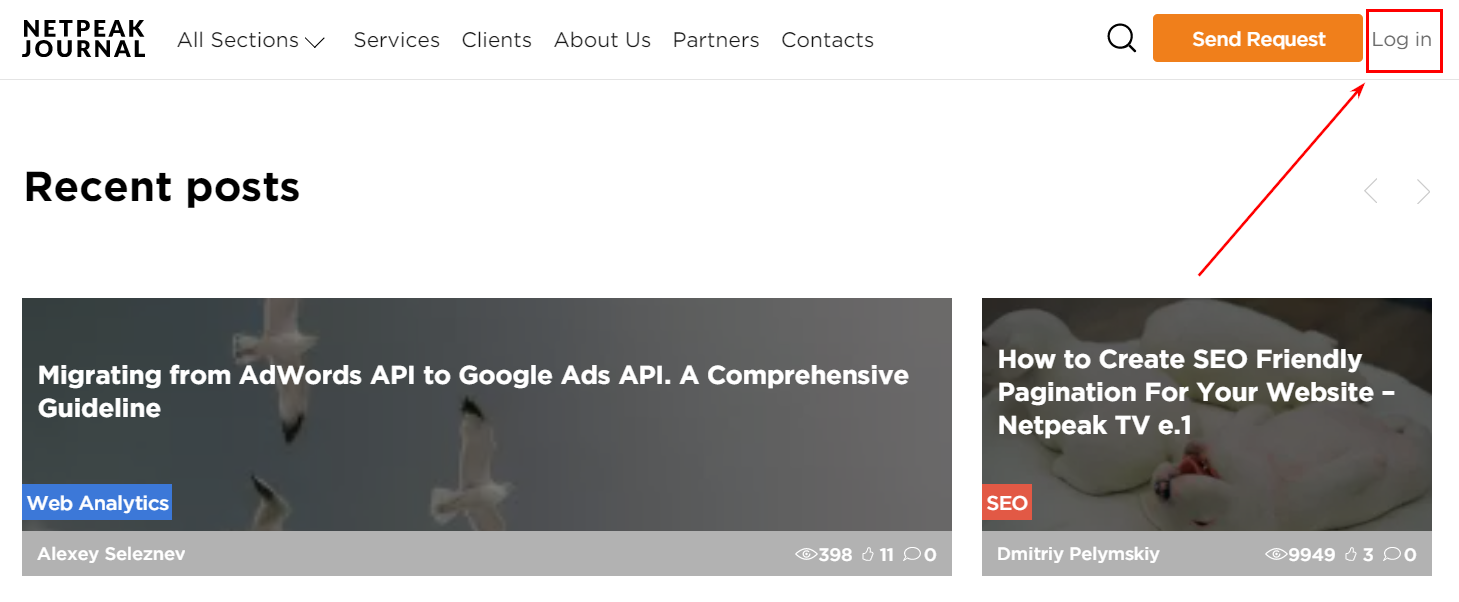This screenshot has width=1459, height=602.
Task: Go to About Us page
Action: coord(602,40)
